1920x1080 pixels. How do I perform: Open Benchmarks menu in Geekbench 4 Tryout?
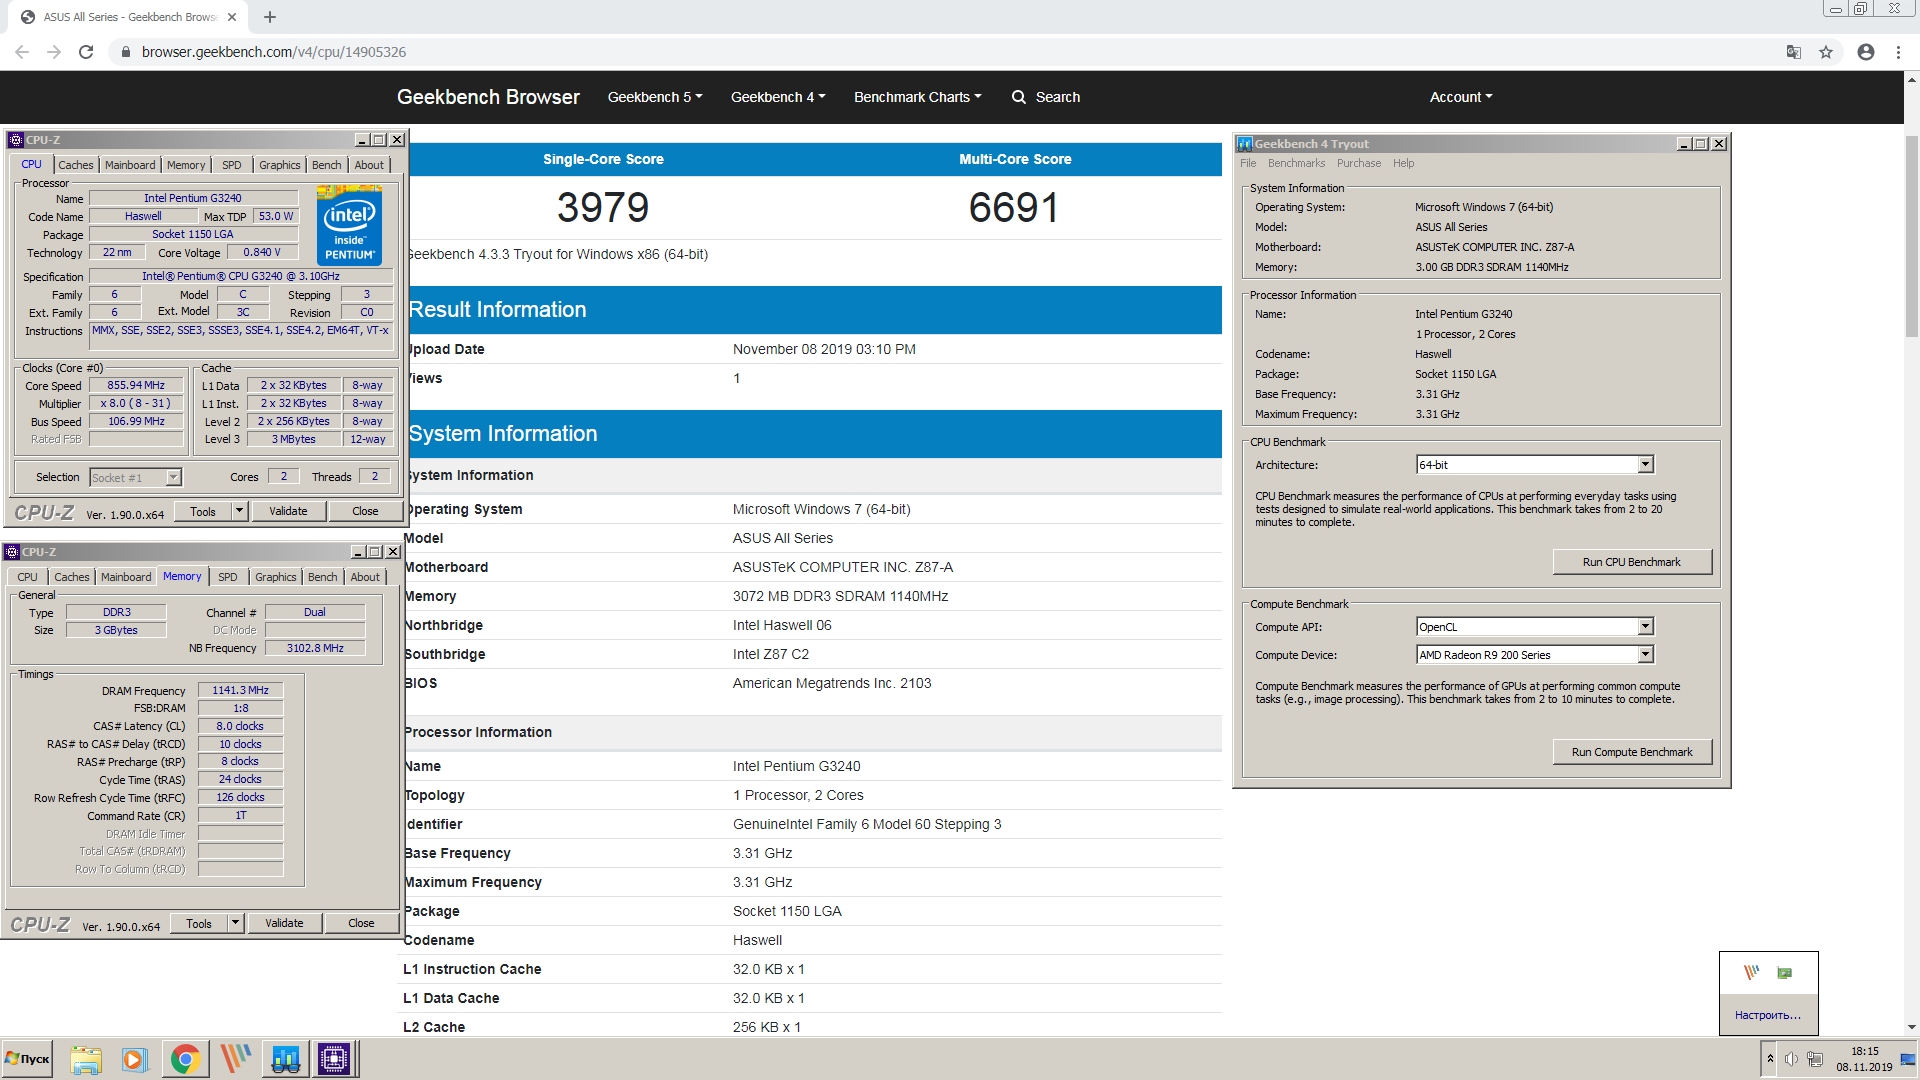click(1296, 163)
